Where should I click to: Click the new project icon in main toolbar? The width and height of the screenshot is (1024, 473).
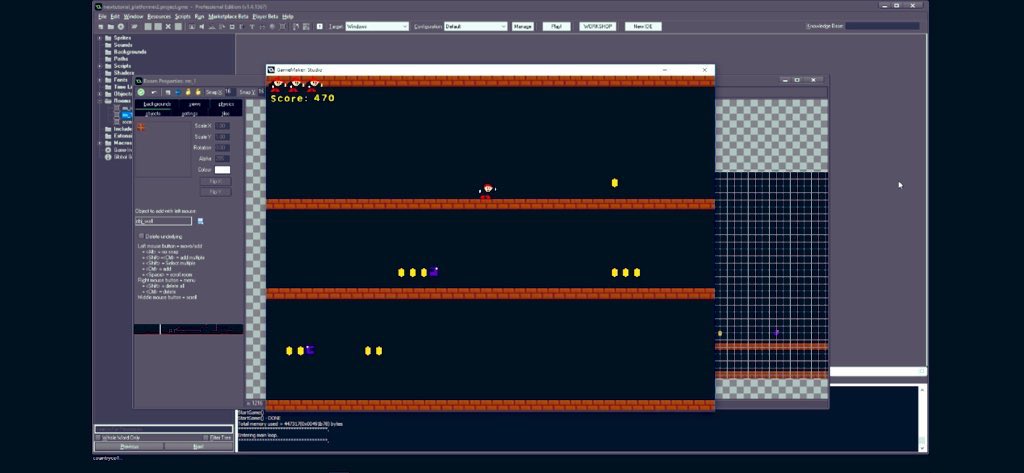(x=101, y=27)
